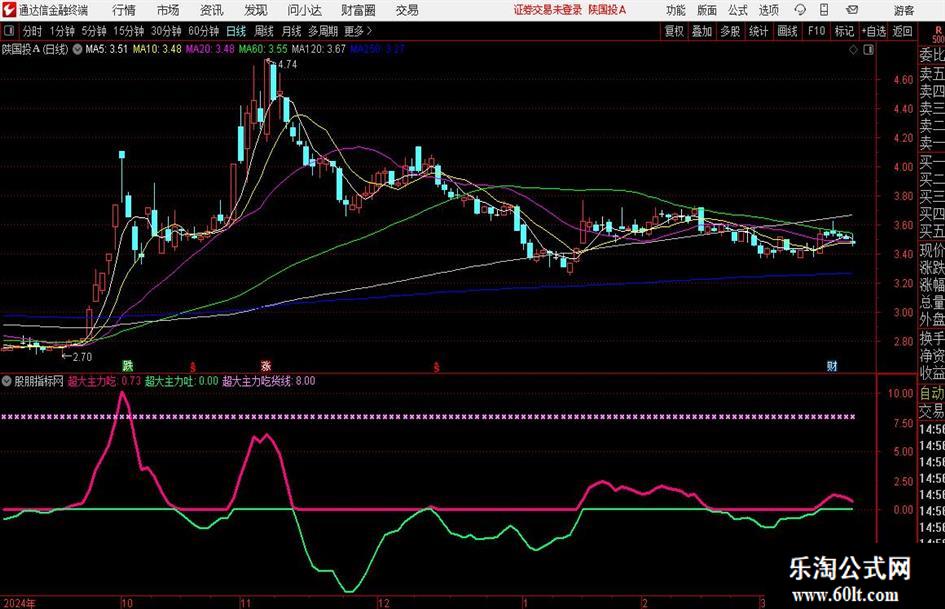Click the 标记 mark button
The height and width of the screenshot is (609, 945).
tap(844, 31)
